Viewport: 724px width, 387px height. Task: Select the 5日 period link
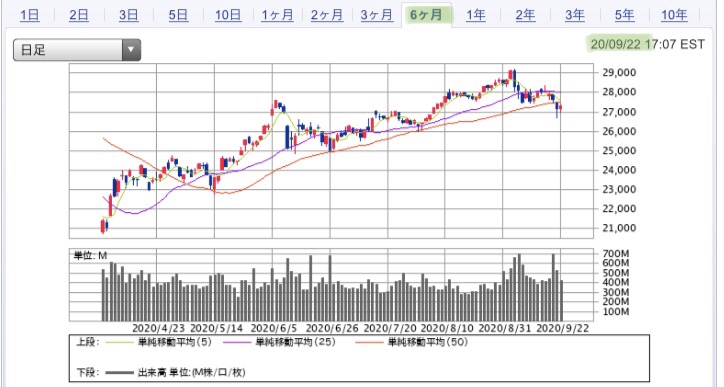pos(178,15)
